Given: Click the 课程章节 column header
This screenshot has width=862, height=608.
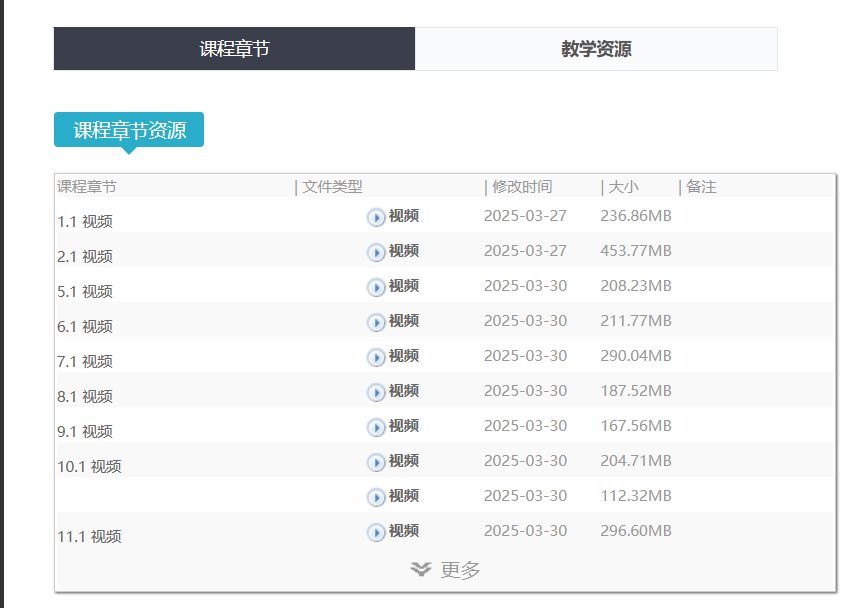Looking at the screenshot, I should (87, 187).
